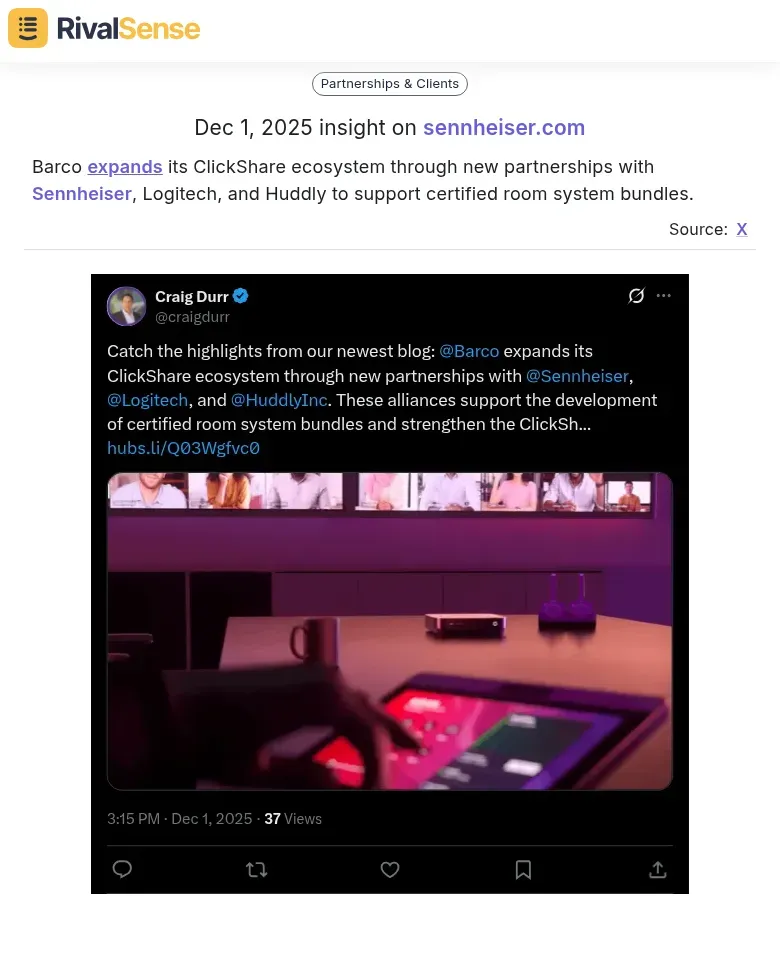This screenshot has width=780, height=960.
Task: Open the tweet's three-dot more menu
Action: pyautogui.click(x=664, y=296)
